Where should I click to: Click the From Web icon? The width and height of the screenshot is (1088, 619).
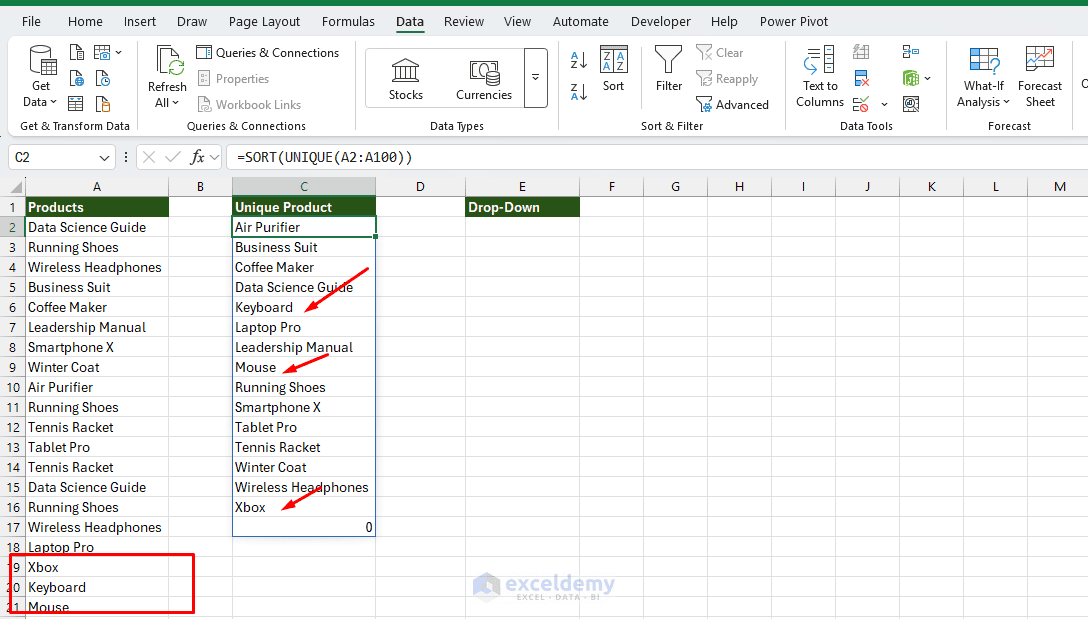76,78
